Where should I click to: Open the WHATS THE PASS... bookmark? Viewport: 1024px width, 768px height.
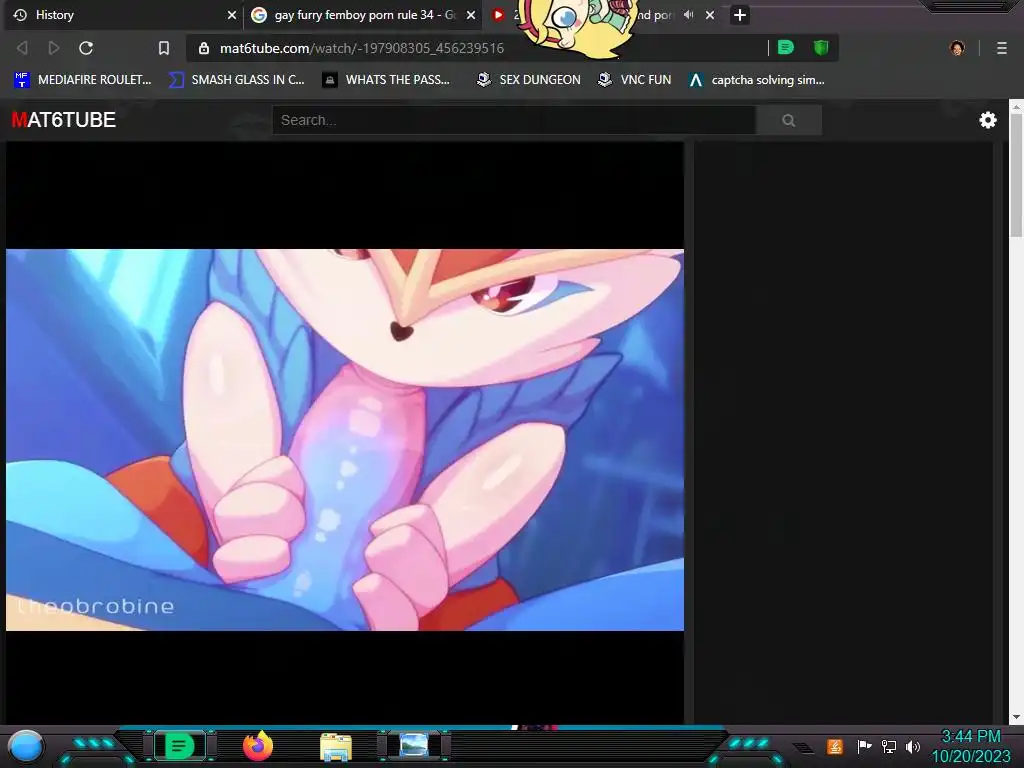point(386,80)
